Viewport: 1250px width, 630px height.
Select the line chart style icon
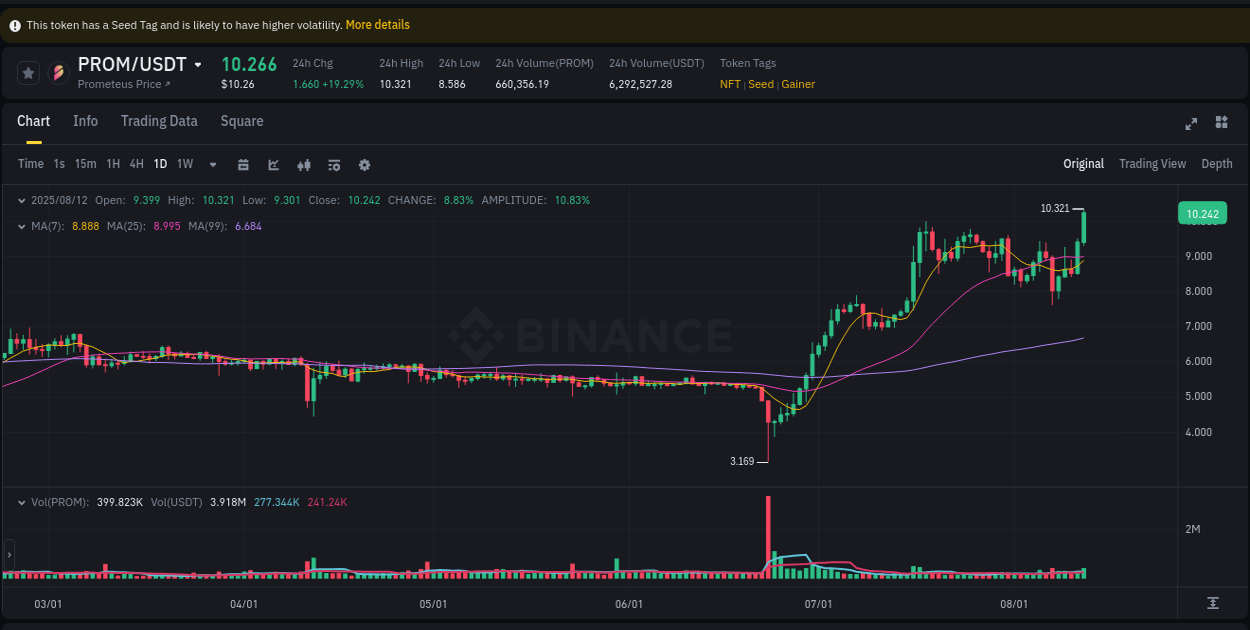[x=273, y=164]
